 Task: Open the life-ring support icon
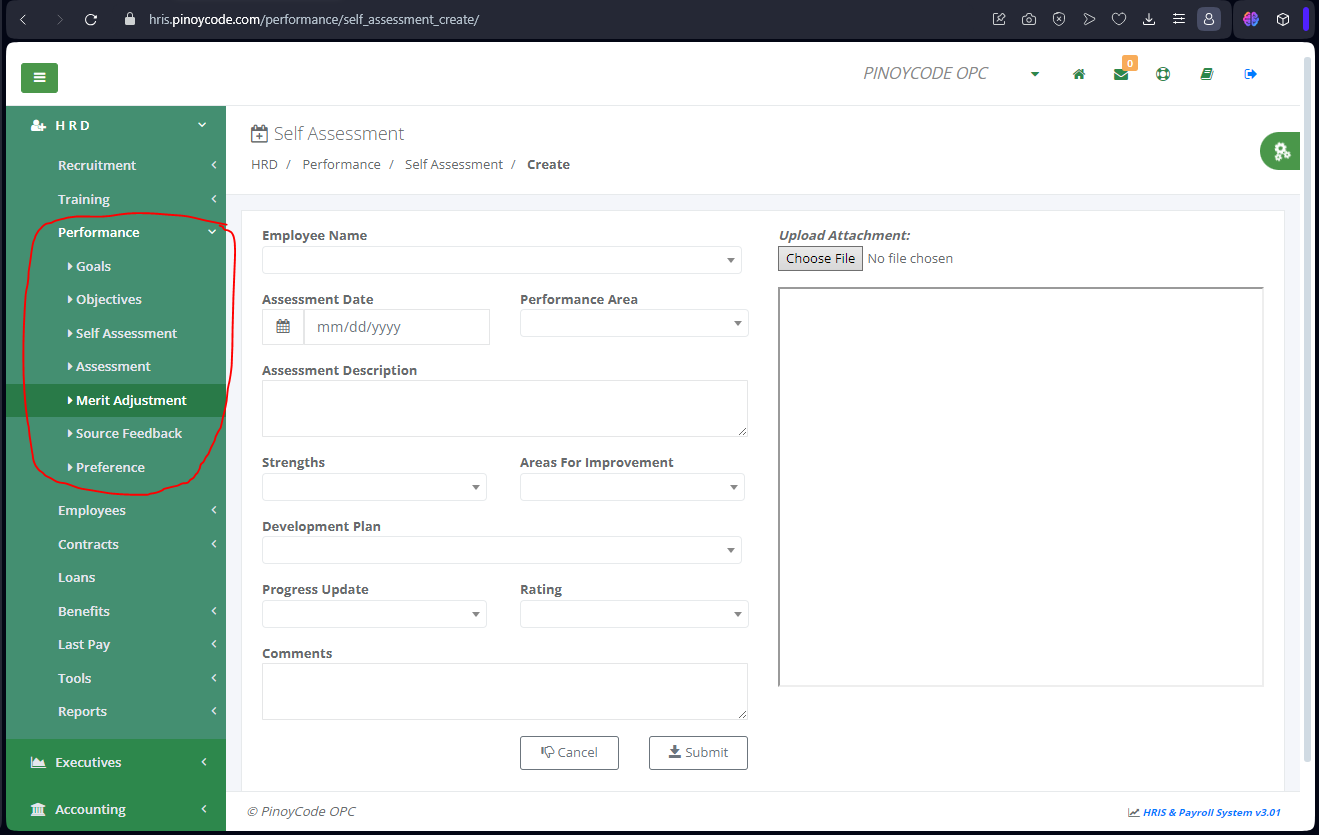(1163, 74)
